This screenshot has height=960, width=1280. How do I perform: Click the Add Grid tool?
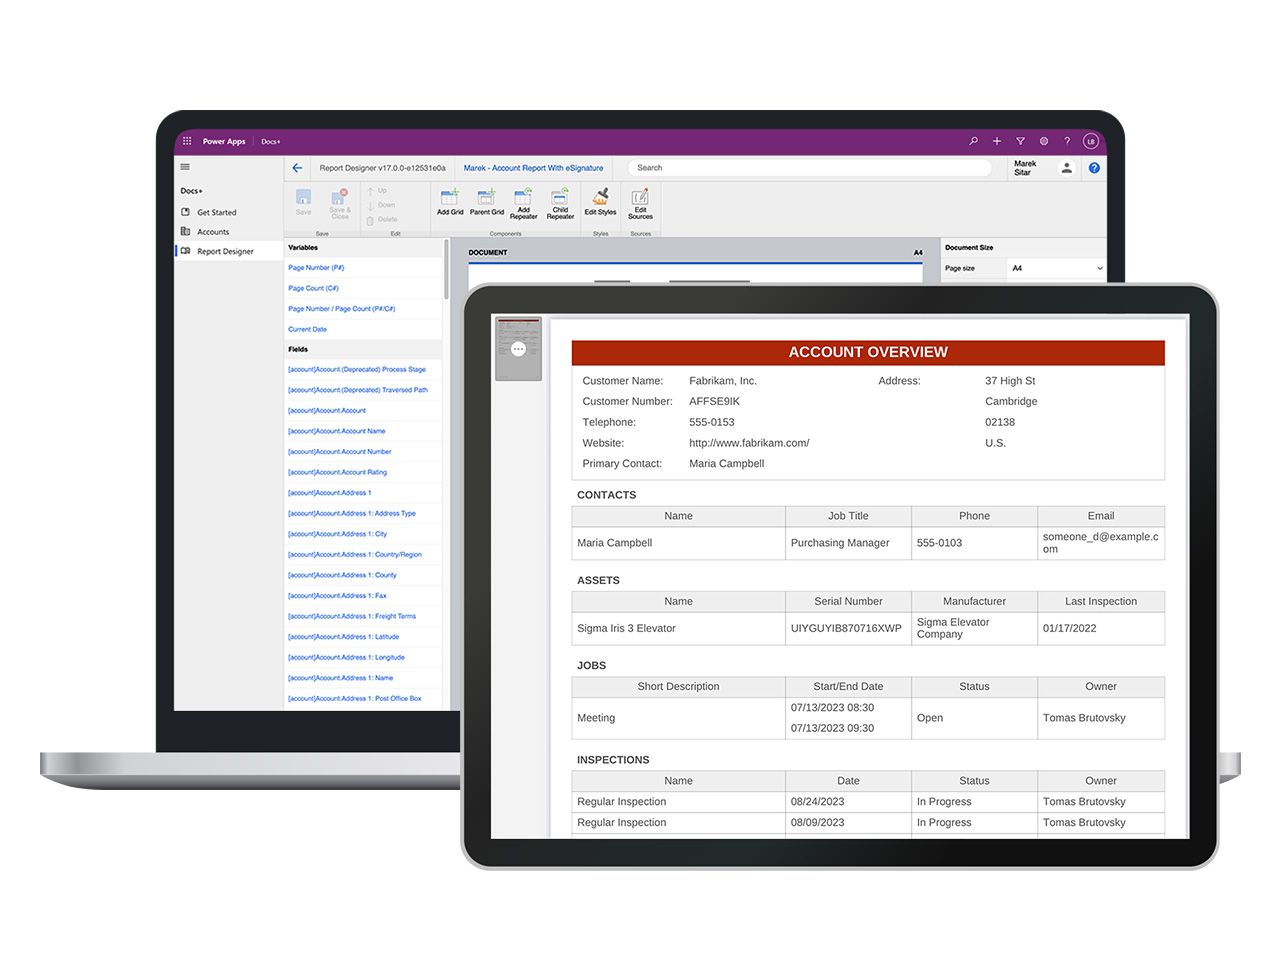[450, 202]
